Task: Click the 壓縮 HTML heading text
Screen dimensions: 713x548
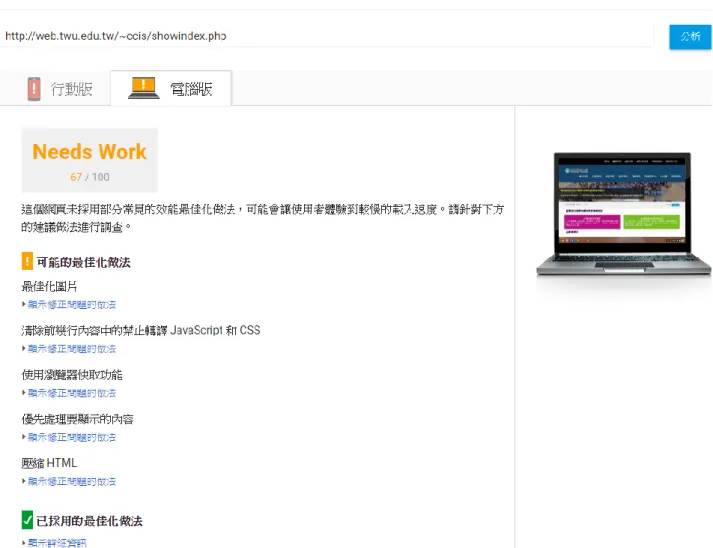Action: tap(49, 463)
